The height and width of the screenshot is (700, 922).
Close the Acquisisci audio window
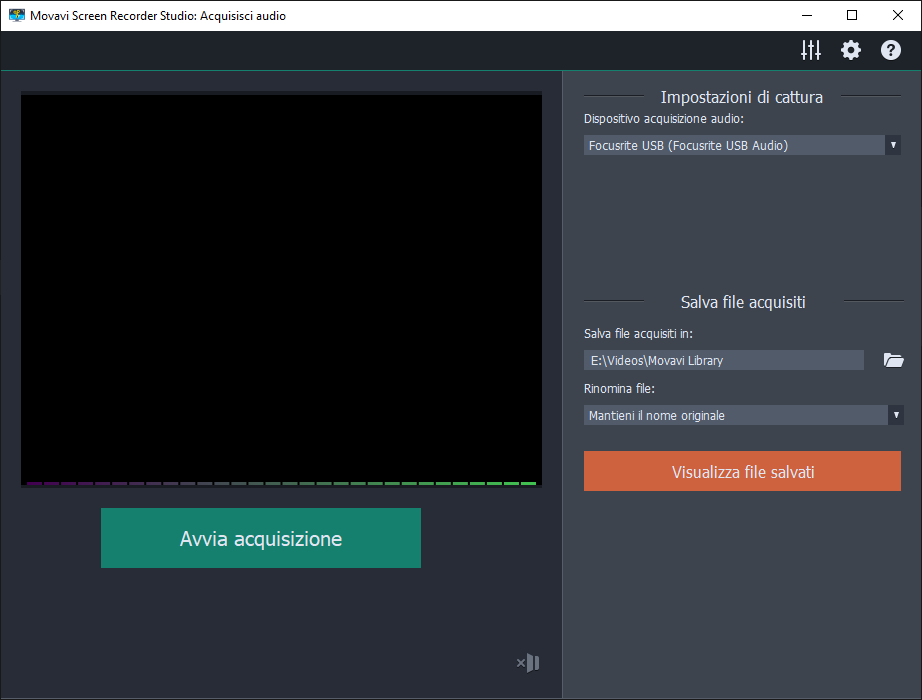click(x=897, y=15)
